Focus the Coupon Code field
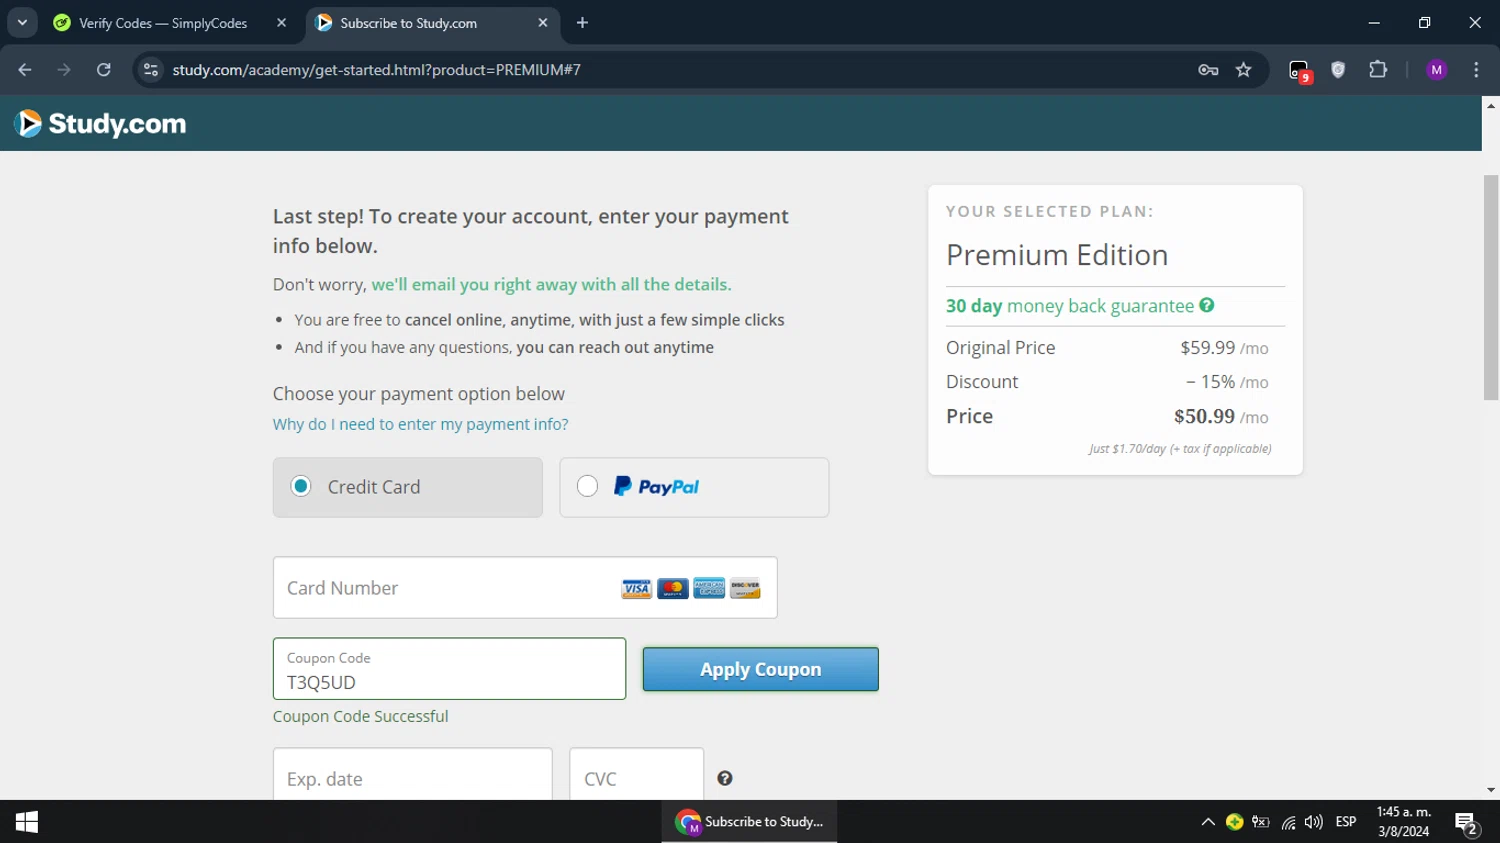Screen dimensions: 1500x843 coord(449,669)
